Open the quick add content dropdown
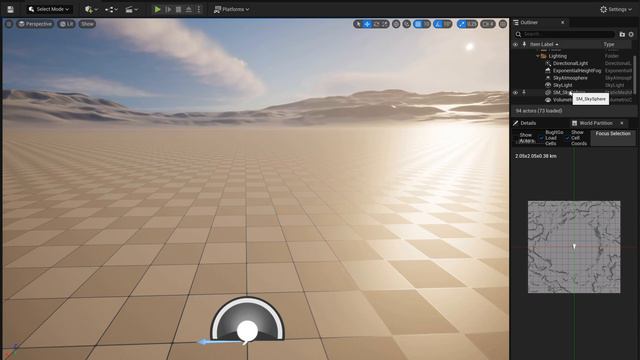Image resolution: width=640 pixels, height=360 pixels. pyautogui.click(x=91, y=9)
